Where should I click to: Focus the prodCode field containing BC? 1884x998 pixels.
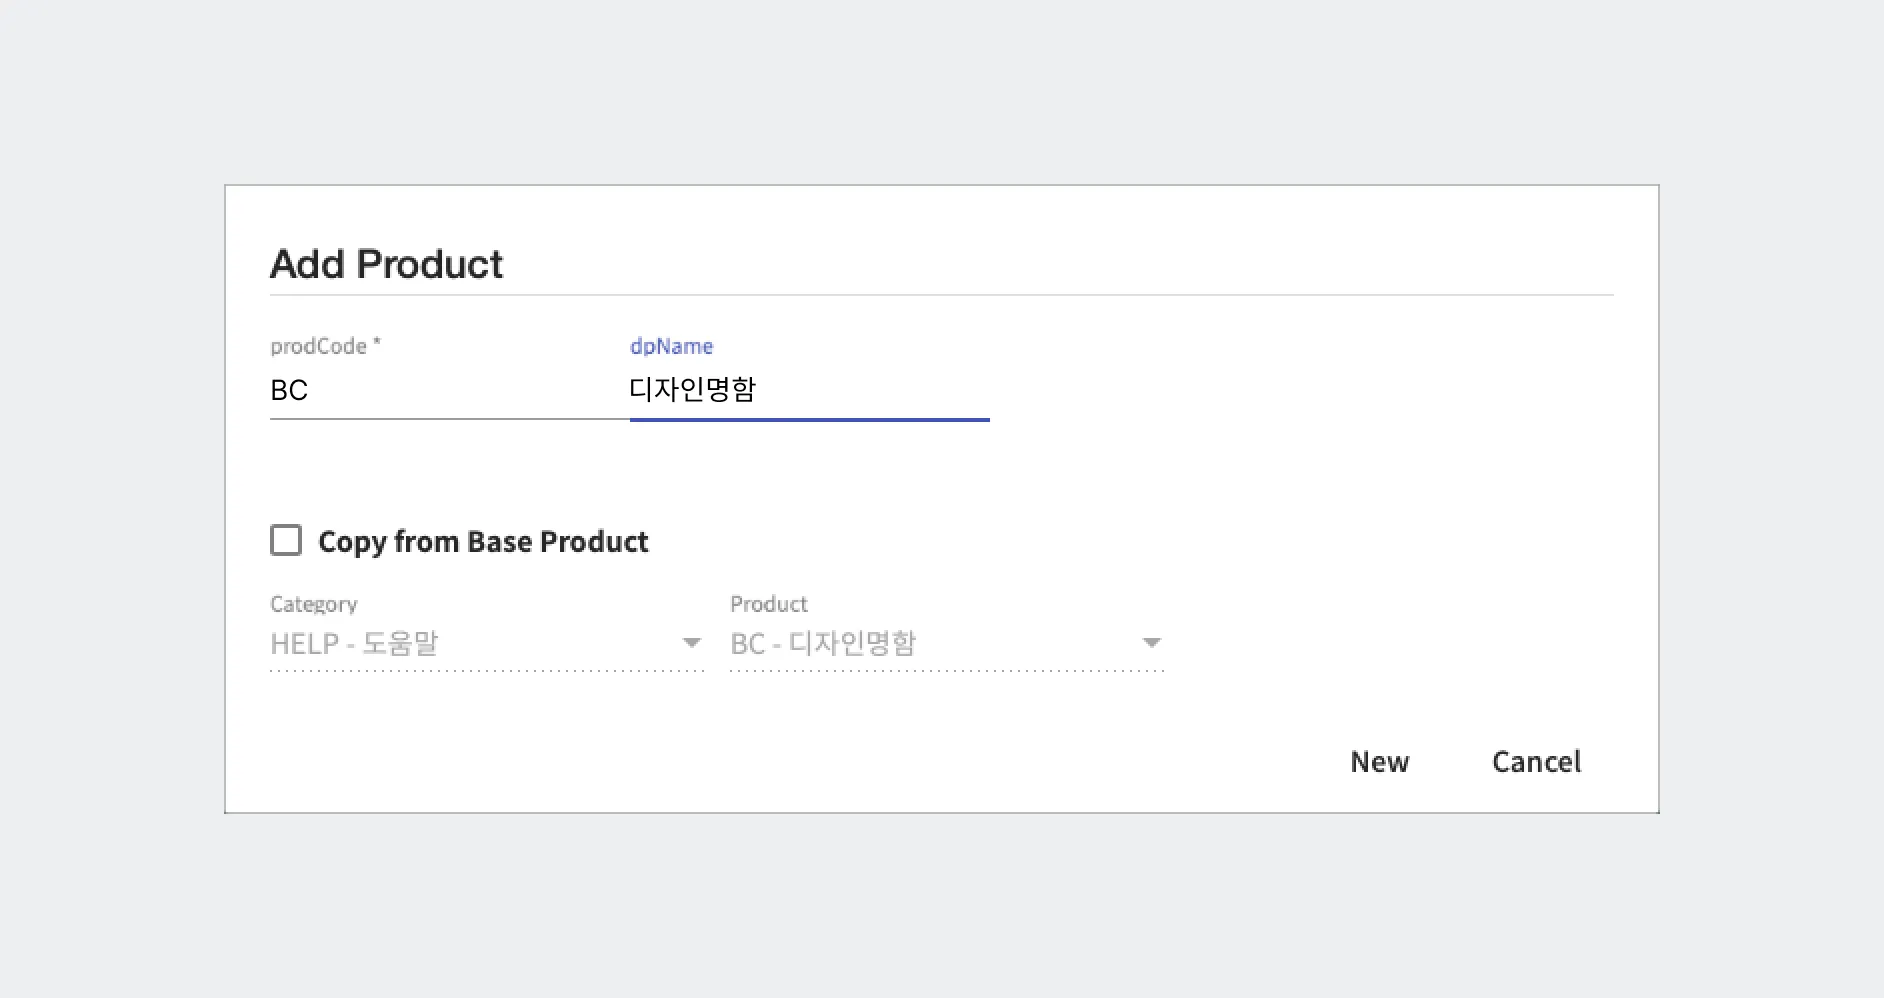coord(450,390)
